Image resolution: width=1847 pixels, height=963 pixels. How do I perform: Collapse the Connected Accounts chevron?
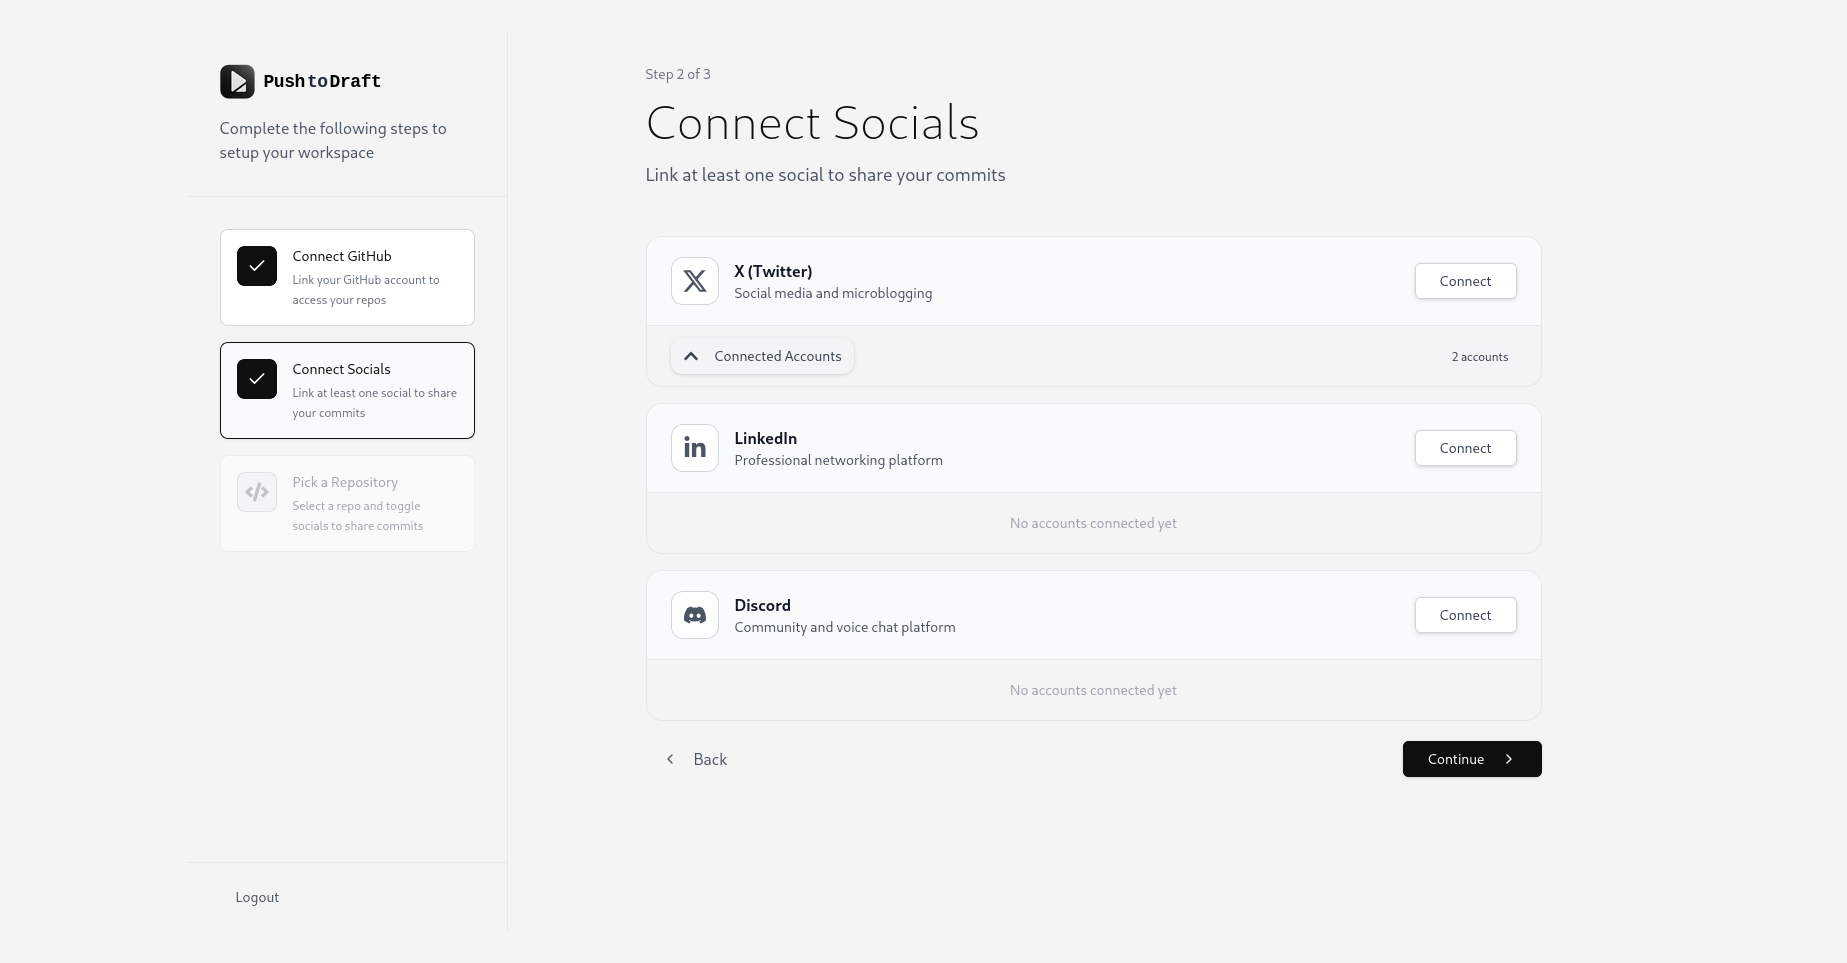(691, 356)
